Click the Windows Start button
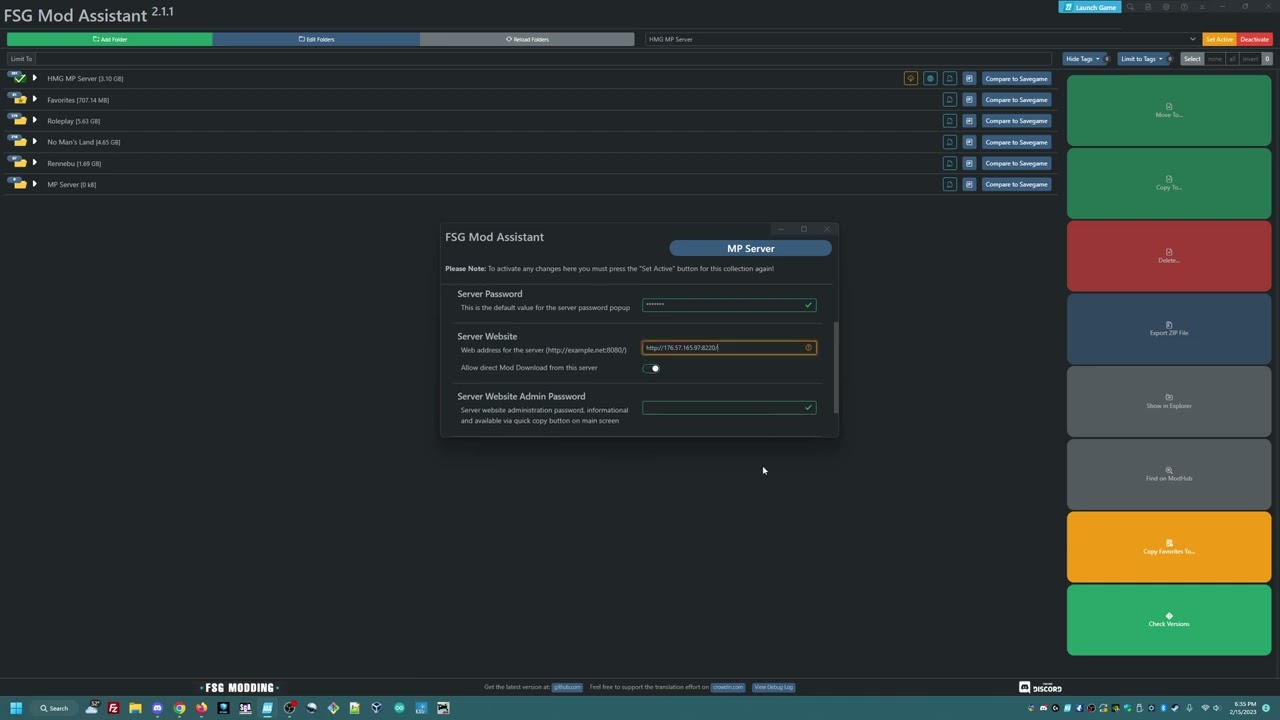This screenshot has height=720, width=1280. coord(16,708)
